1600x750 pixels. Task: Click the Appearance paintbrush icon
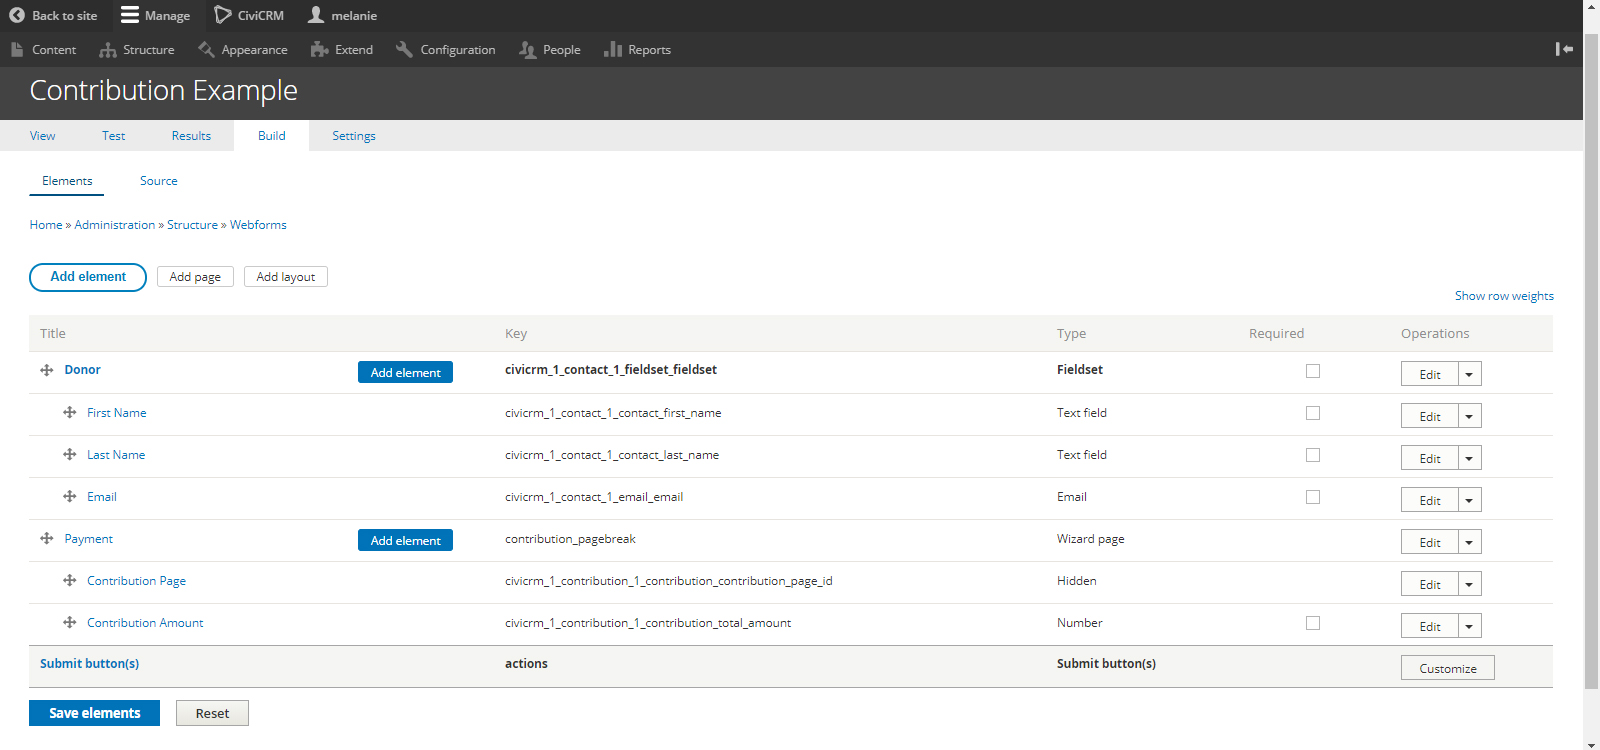point(206,49)
